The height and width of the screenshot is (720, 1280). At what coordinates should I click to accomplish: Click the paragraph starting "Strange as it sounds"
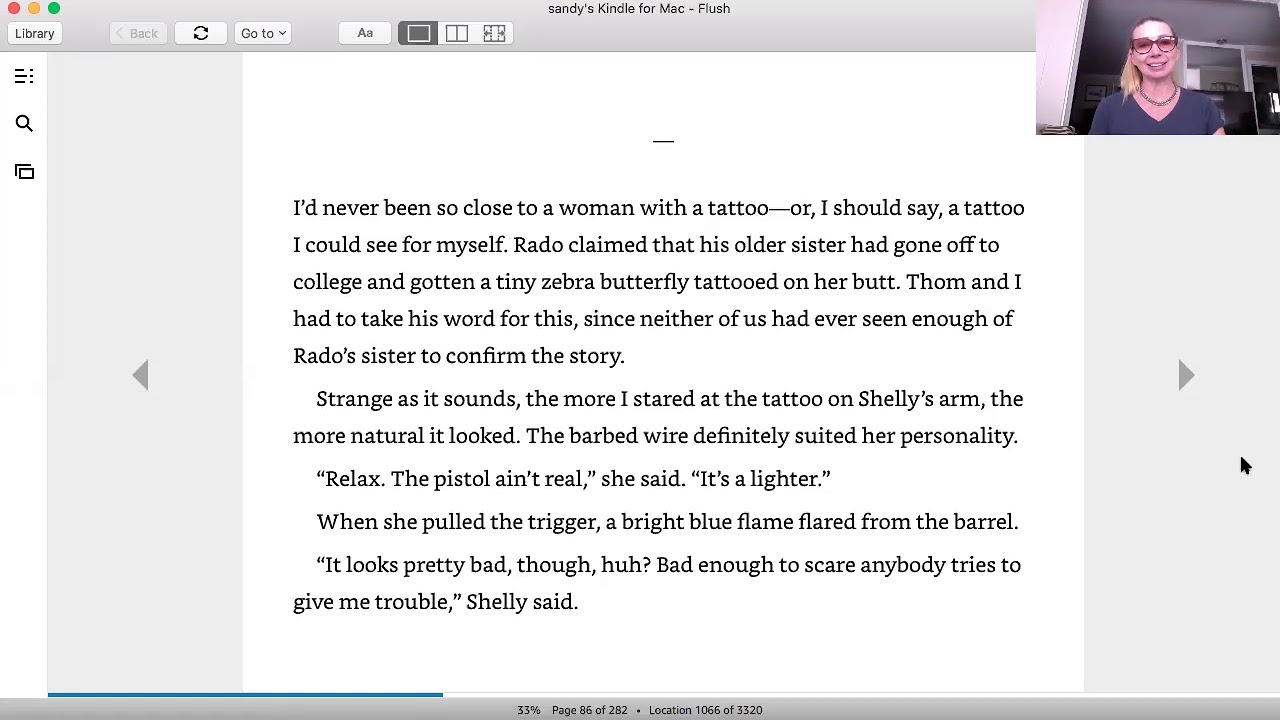658,417
